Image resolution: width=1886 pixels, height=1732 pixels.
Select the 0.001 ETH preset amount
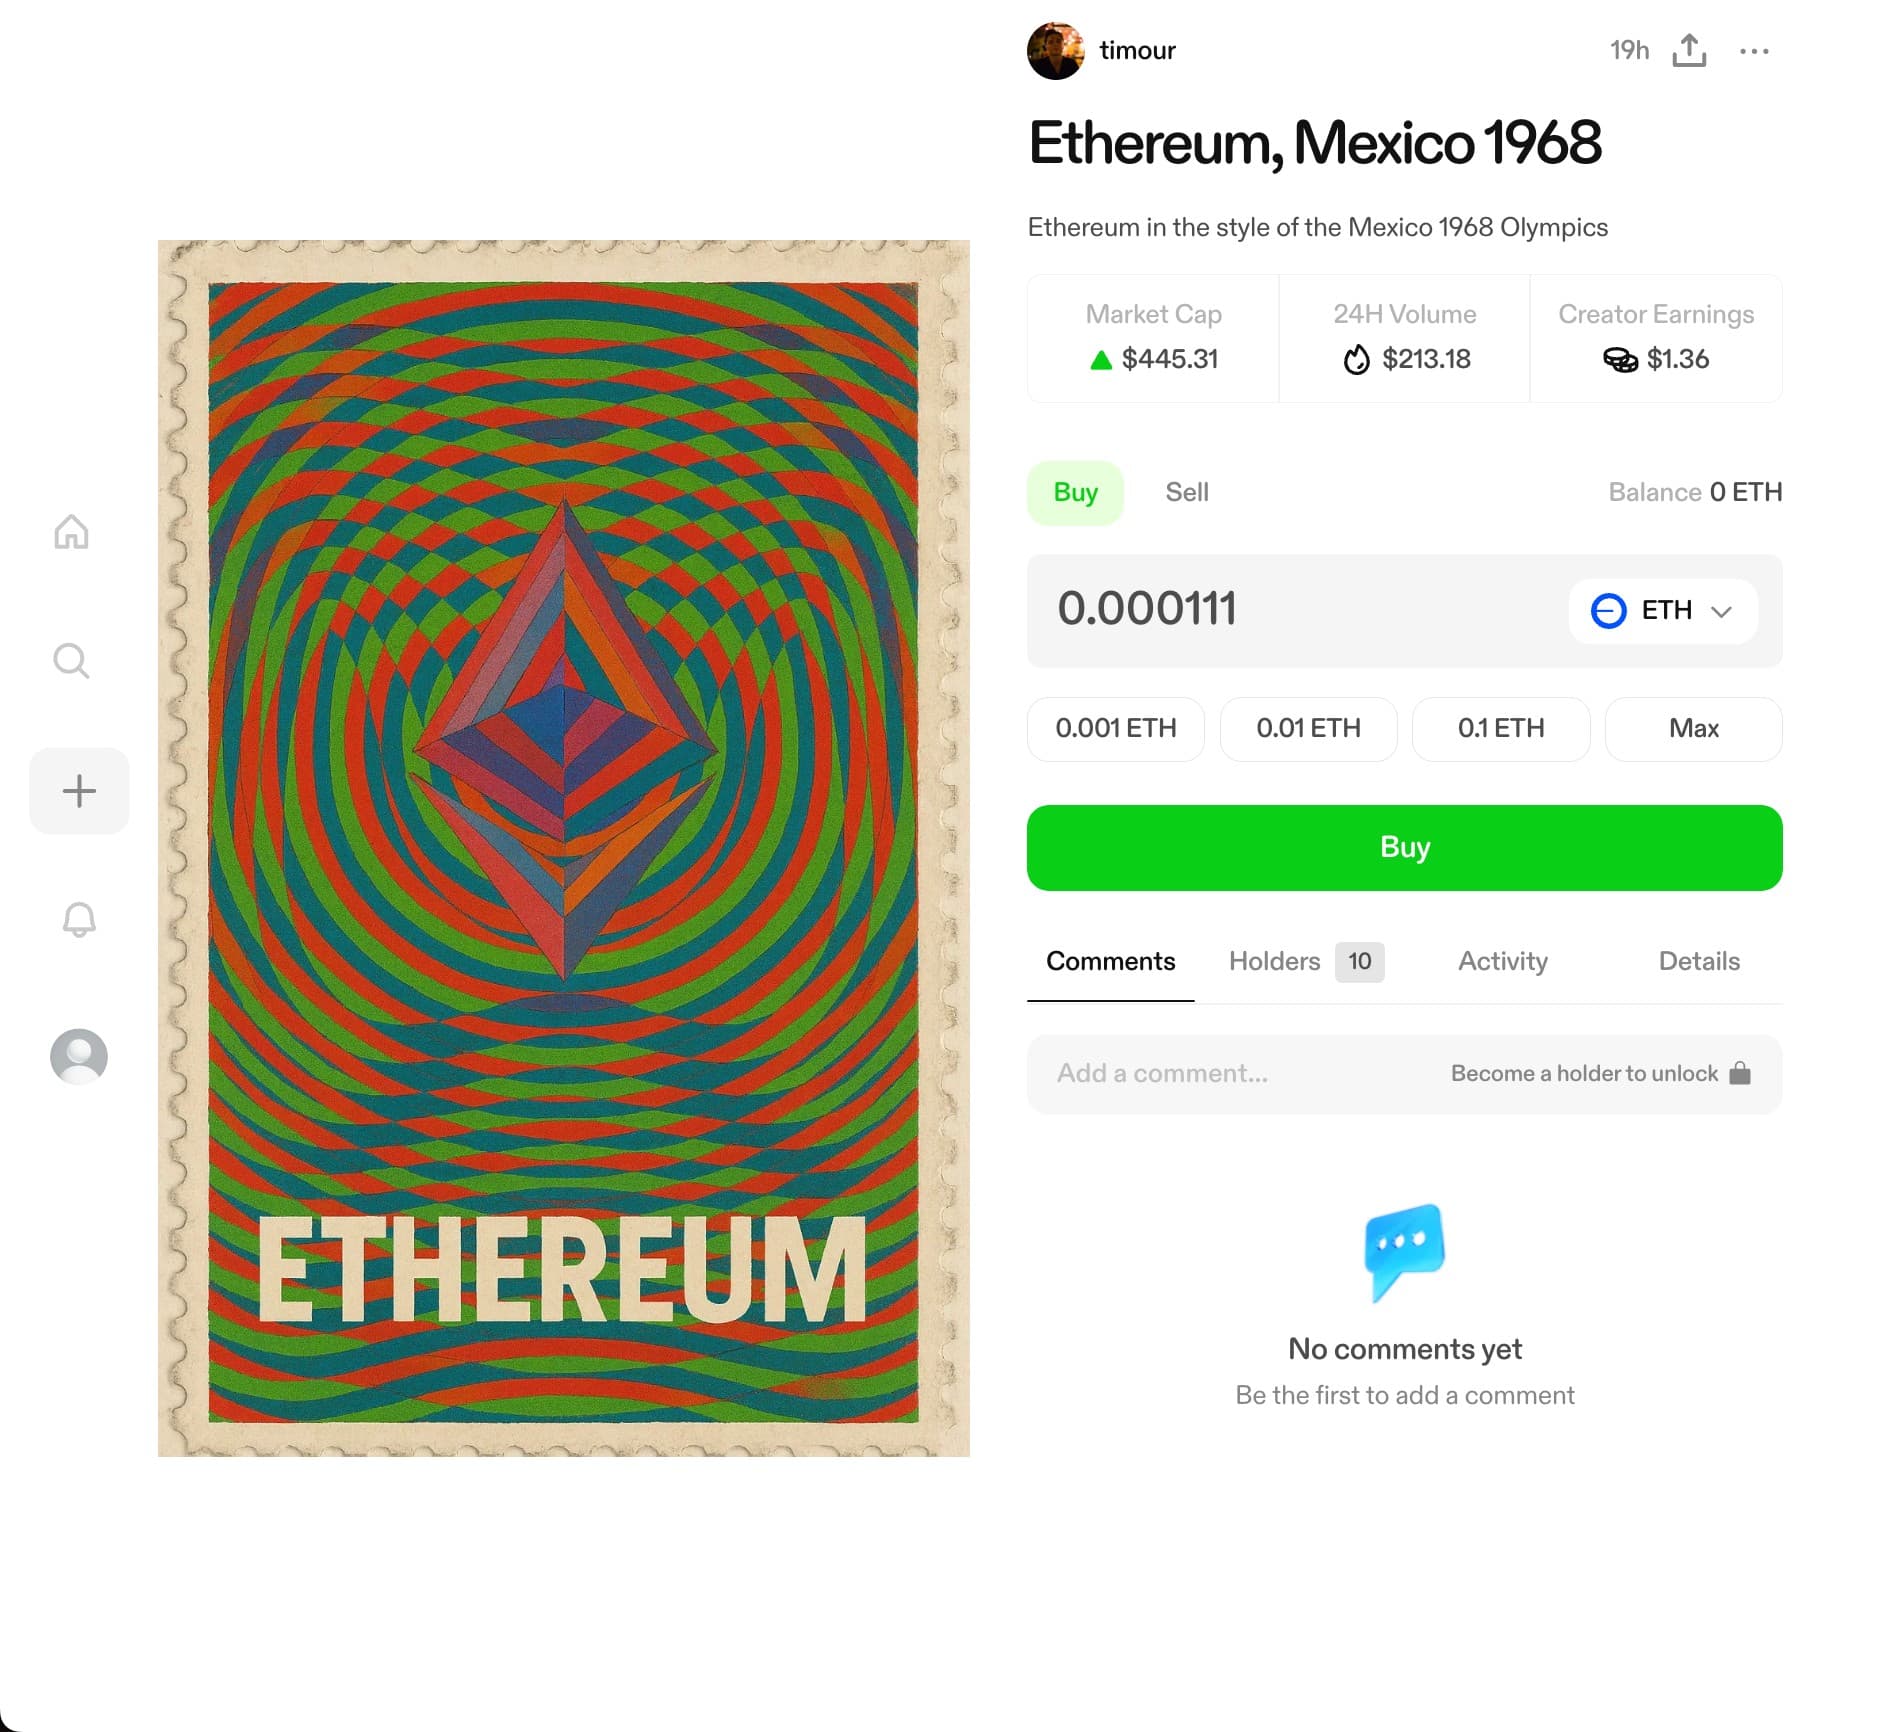tap(1116, 728)
